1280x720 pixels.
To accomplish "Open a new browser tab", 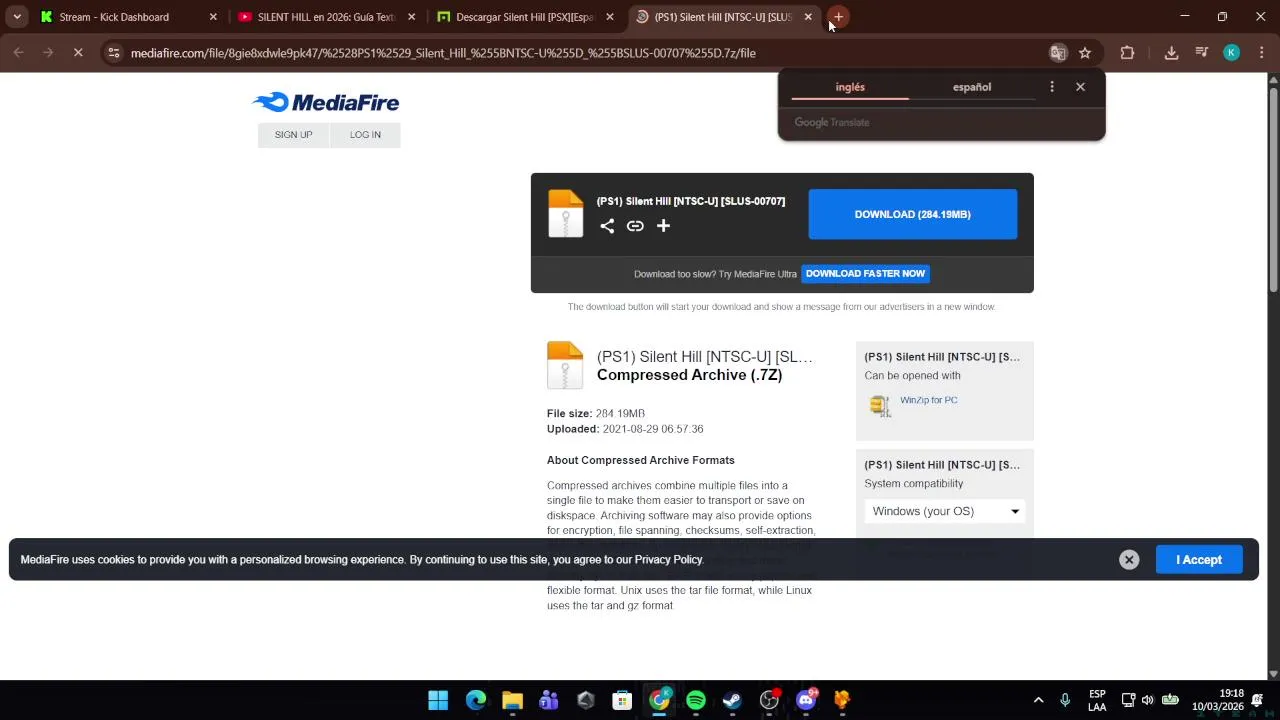I will point(838,17).
